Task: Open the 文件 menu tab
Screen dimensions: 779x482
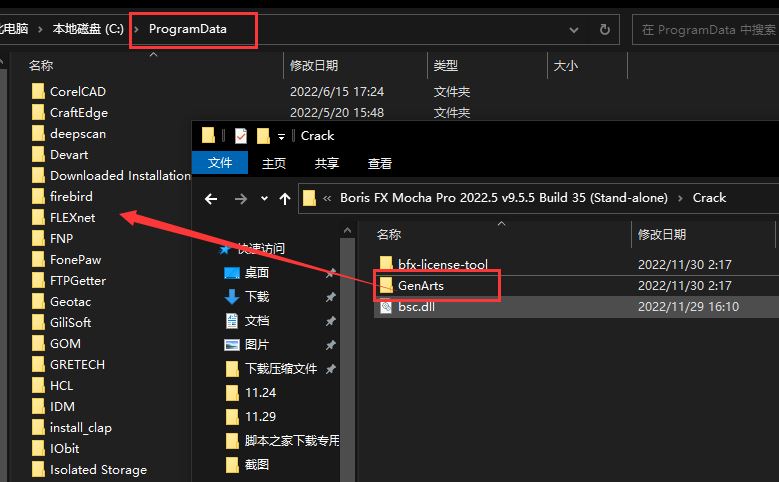Action: tap(220, 163)
